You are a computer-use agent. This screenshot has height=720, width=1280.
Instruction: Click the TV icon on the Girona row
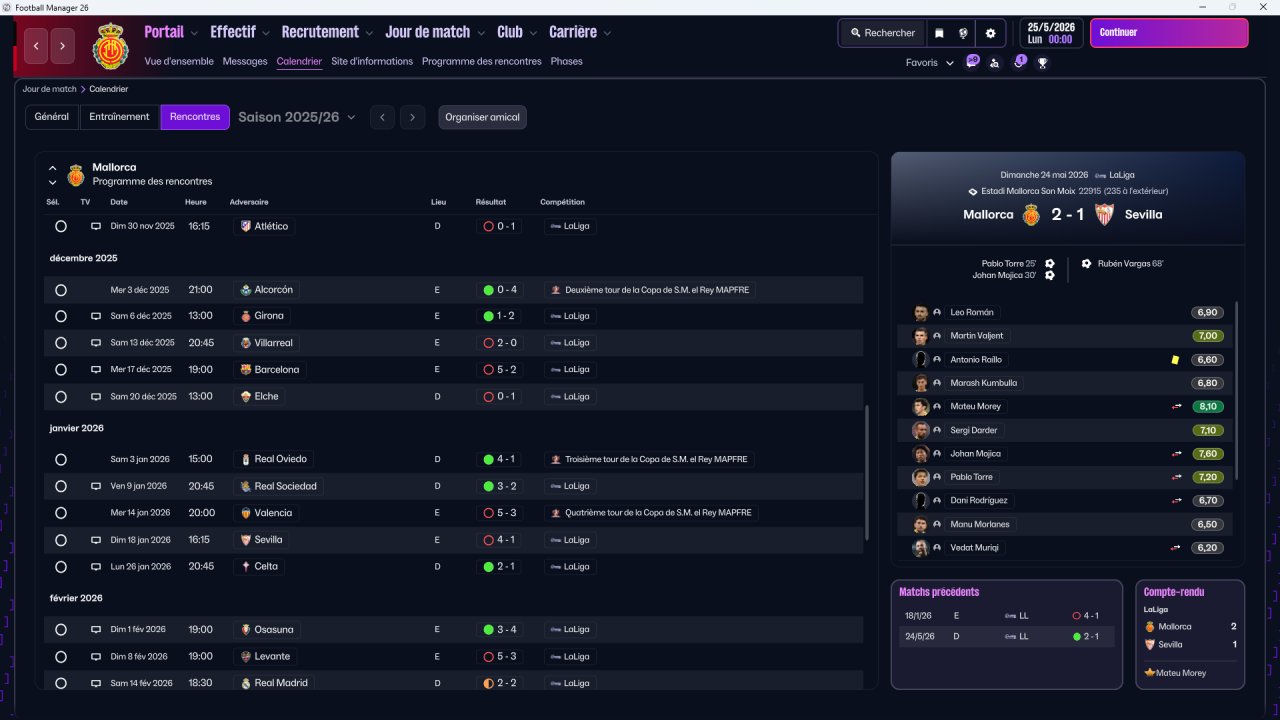tap(96, 316)
